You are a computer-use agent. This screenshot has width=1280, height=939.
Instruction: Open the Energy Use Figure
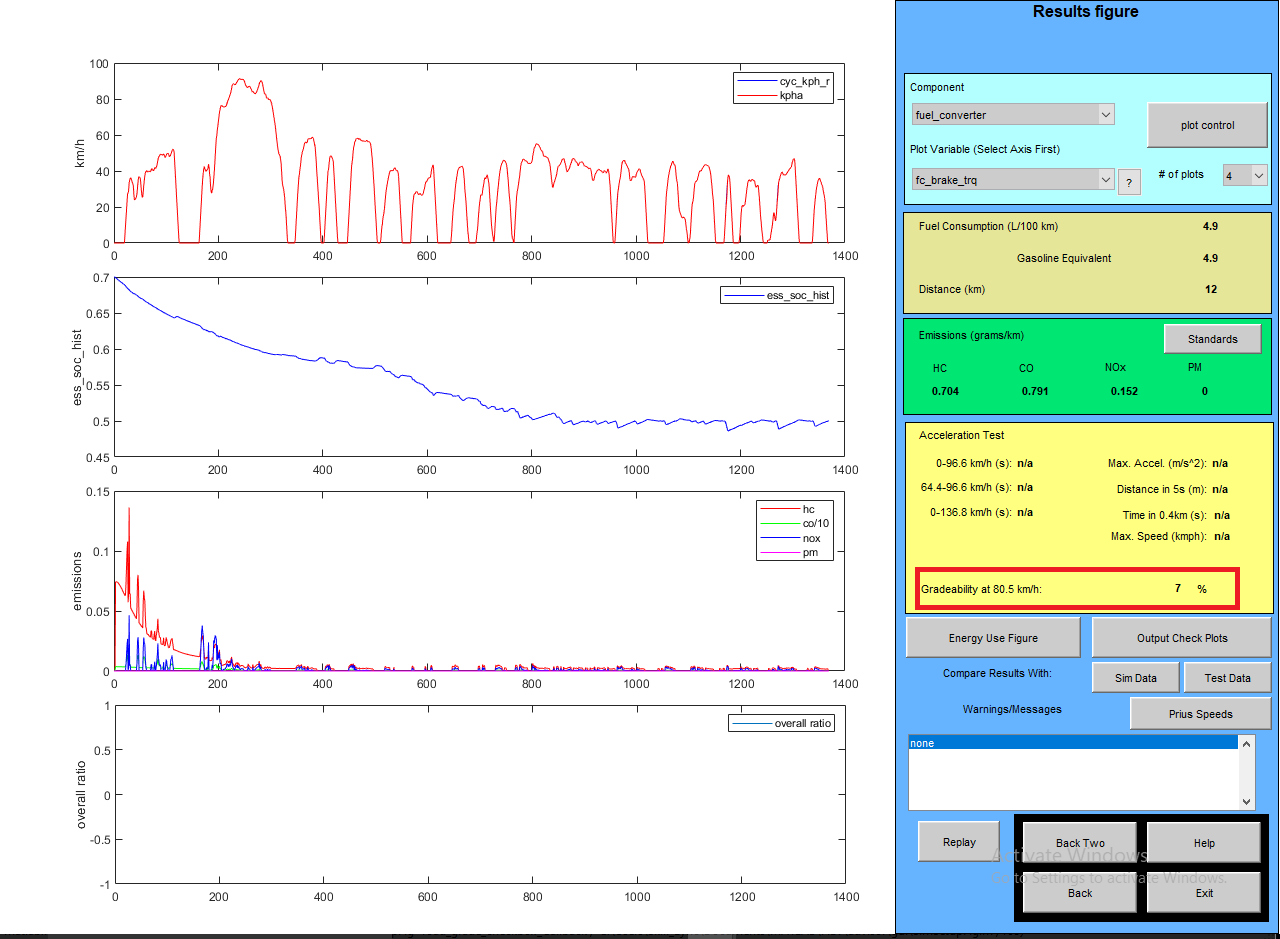click(993, 638)
